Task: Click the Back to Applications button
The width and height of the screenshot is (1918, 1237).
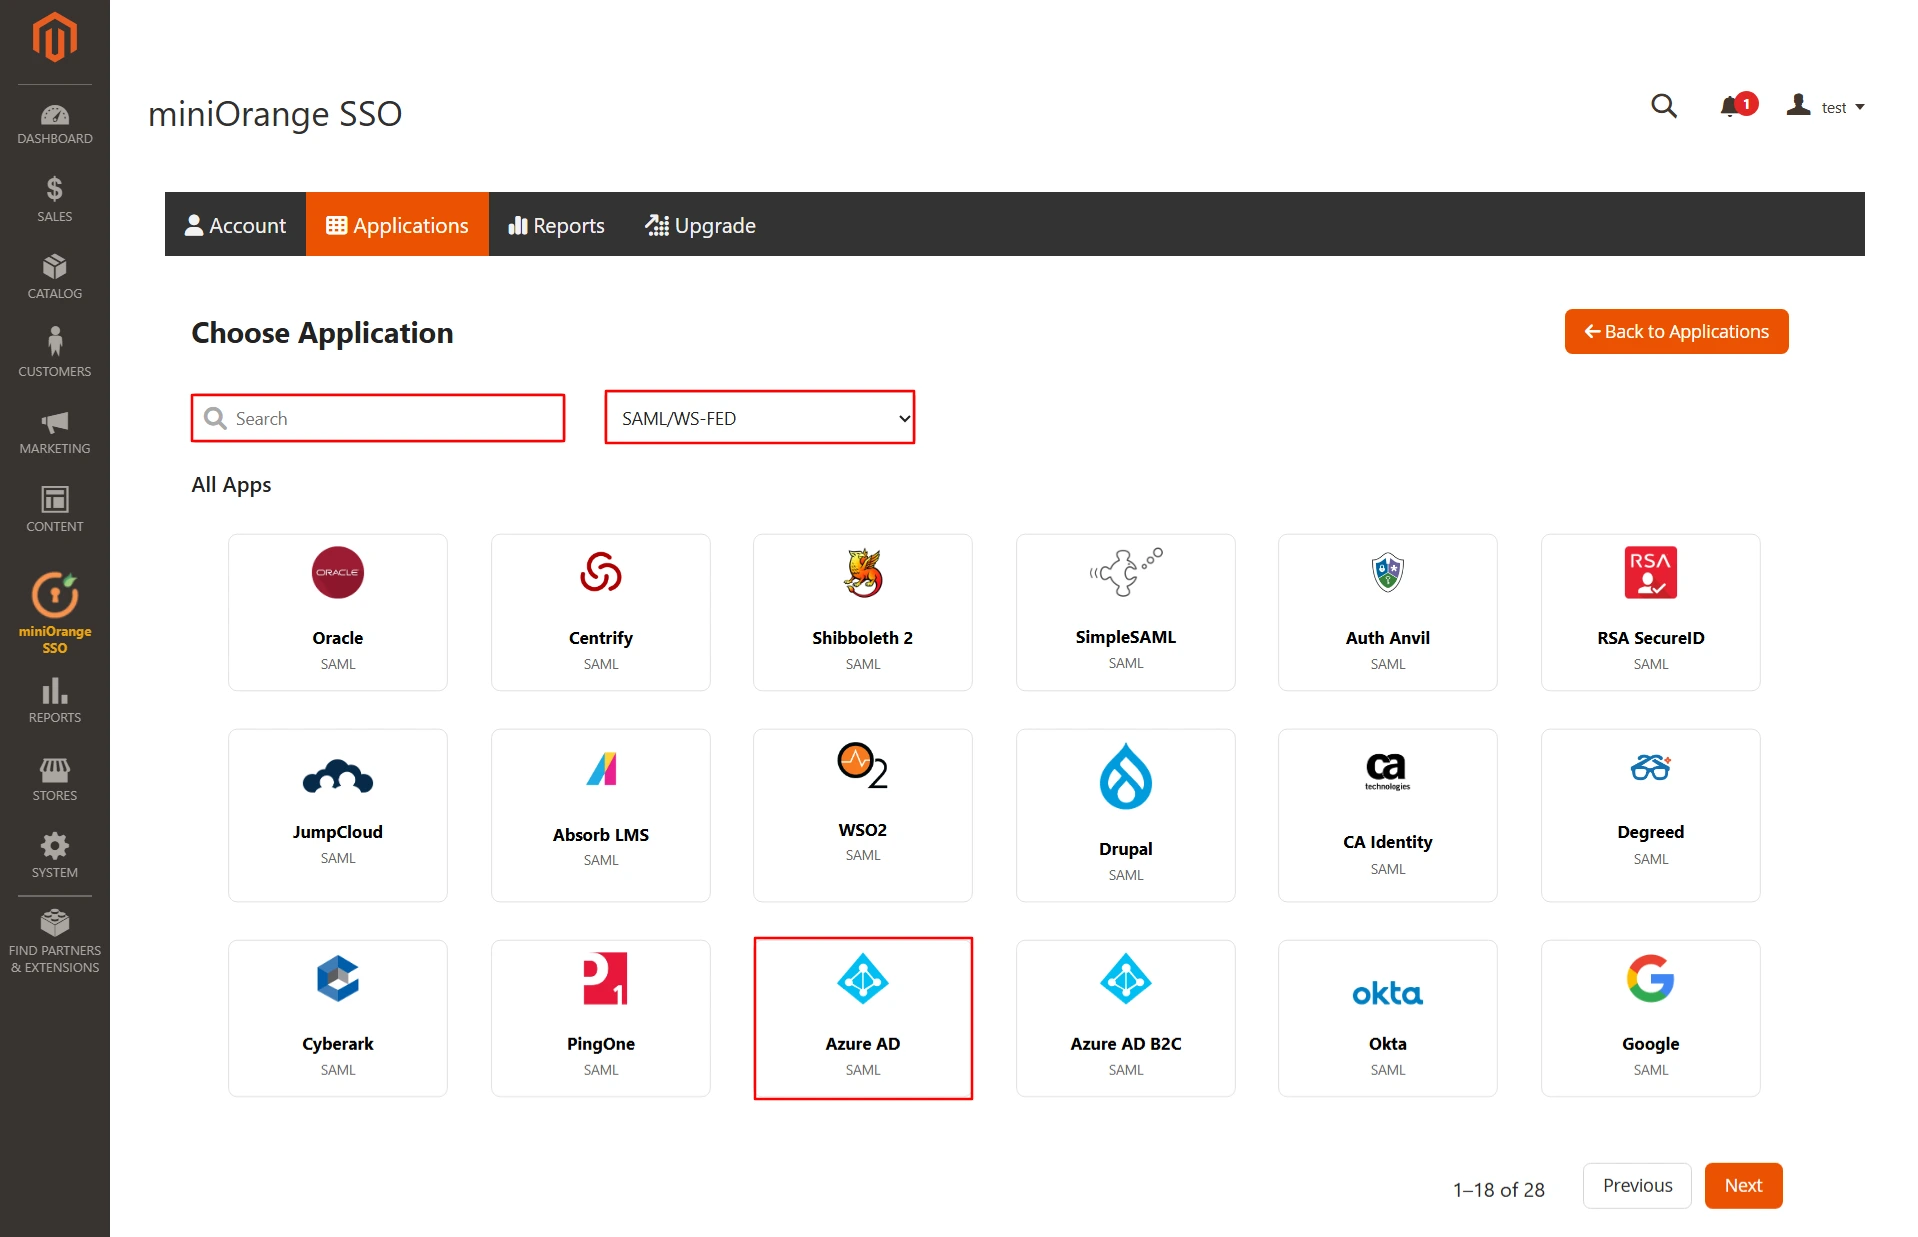Action: coord(1675,331)
